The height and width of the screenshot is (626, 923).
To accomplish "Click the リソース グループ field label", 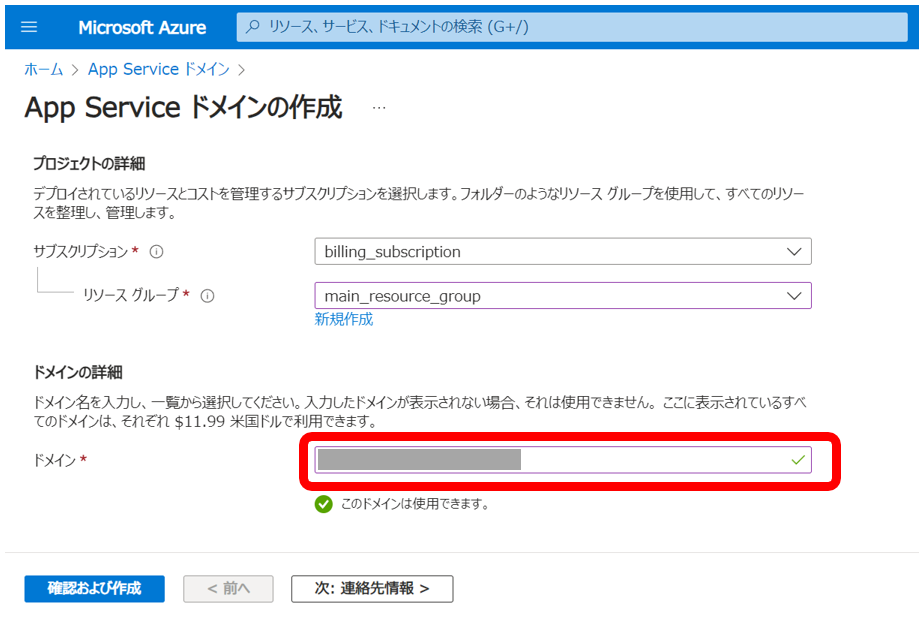I will point(131,295).
